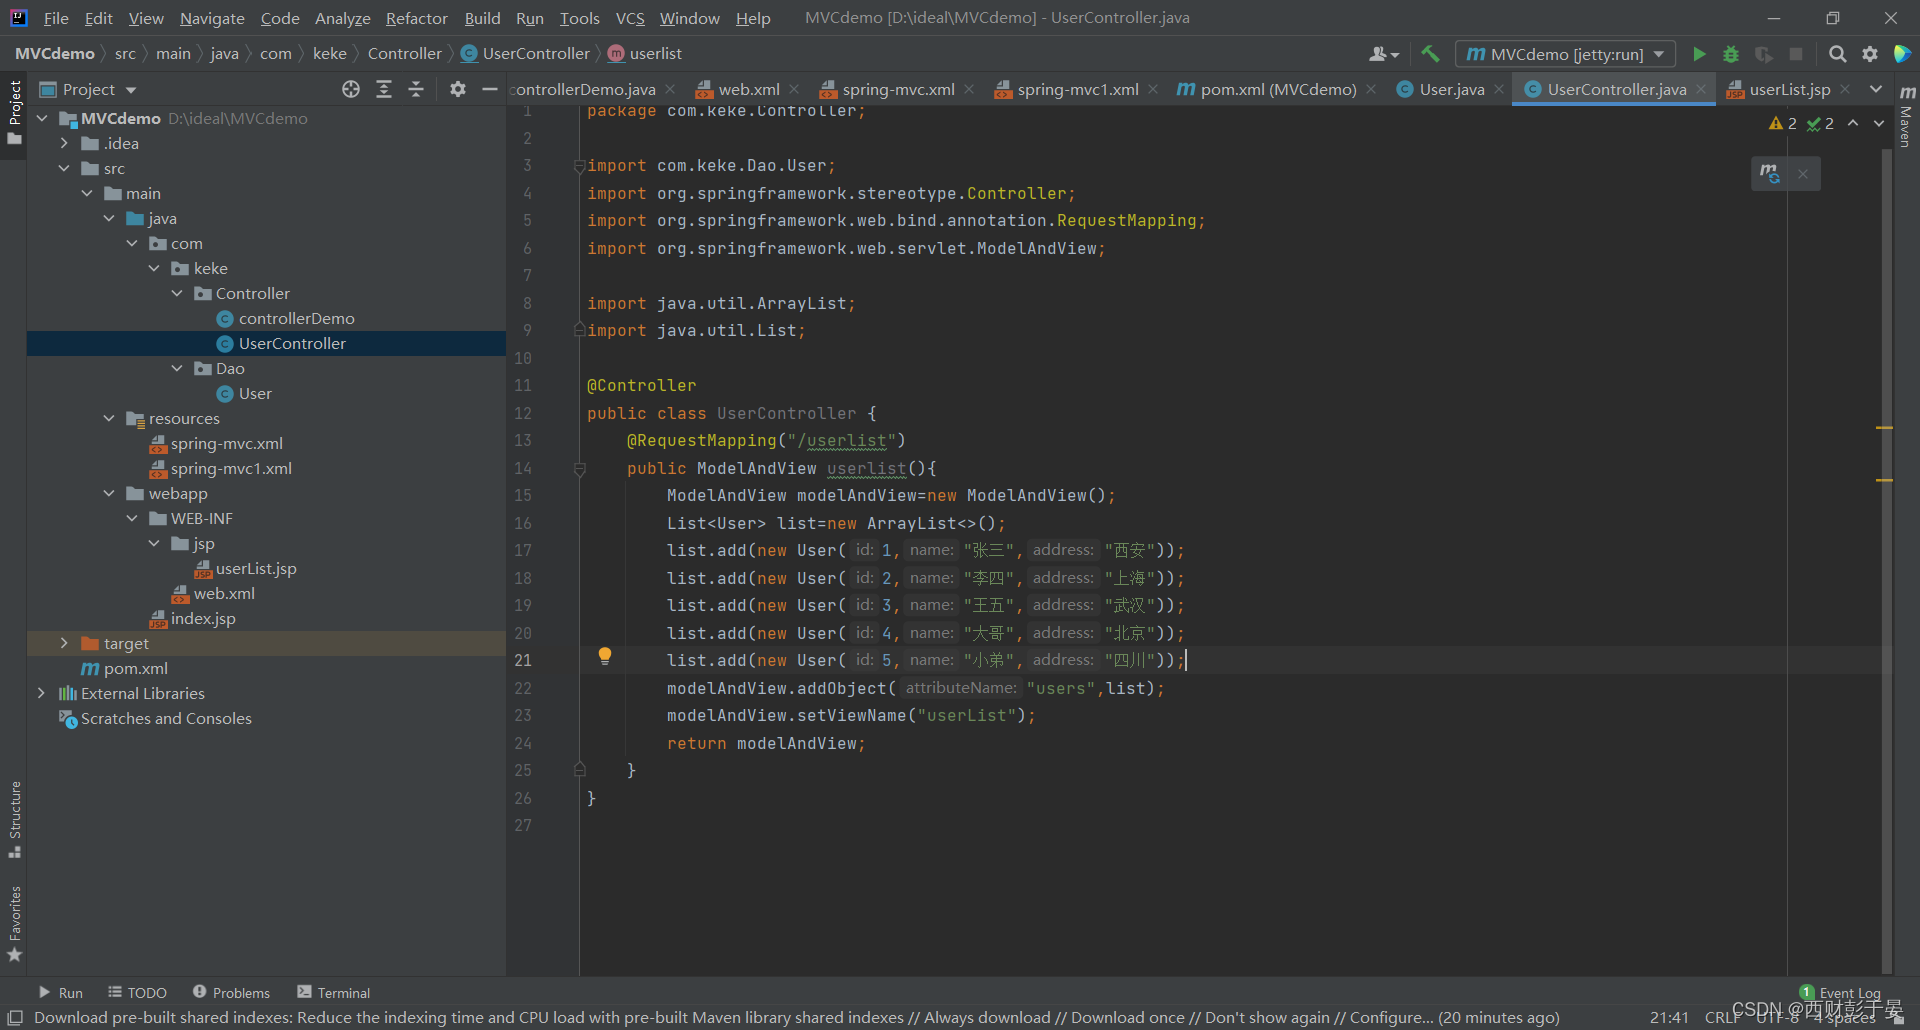
Task: Stop the running process square icon
Action: coord(1796,54)
